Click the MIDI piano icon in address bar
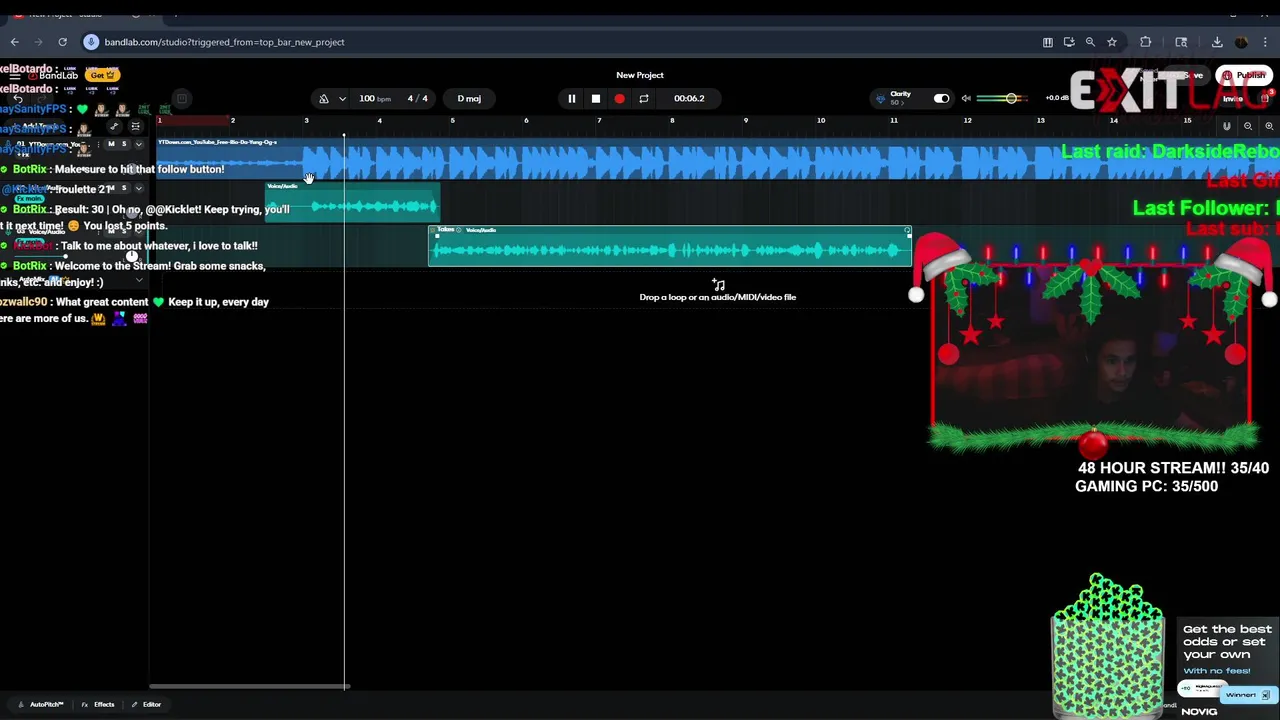Image resolution: width=1280 pixels, height=720 pixels. (1047, 42)
